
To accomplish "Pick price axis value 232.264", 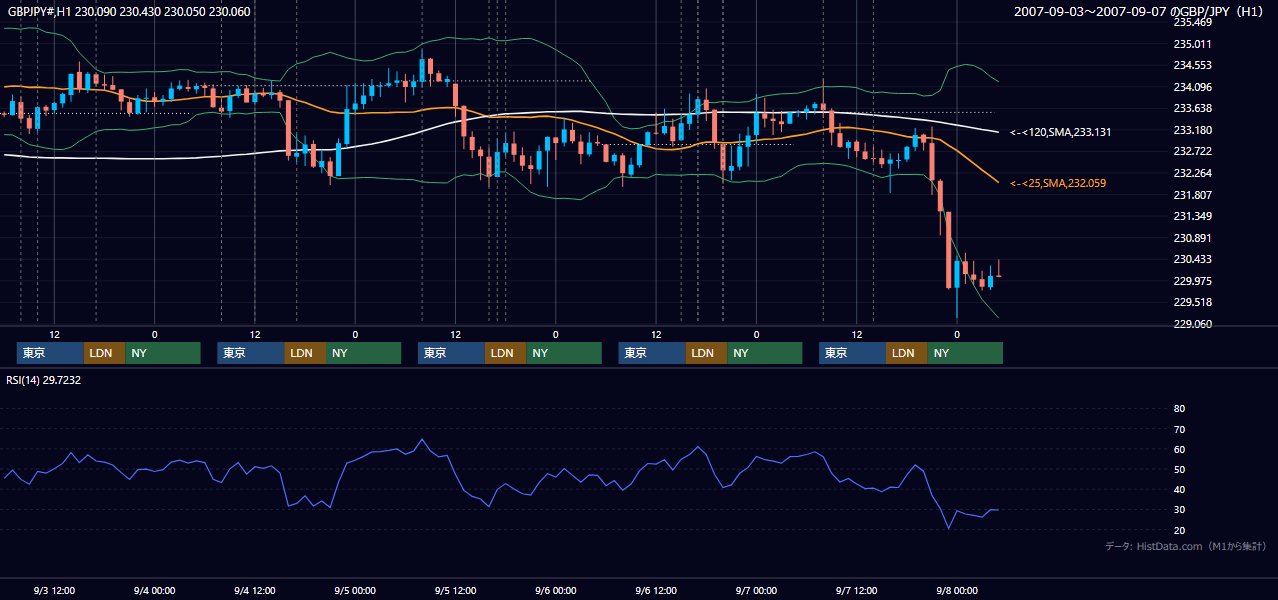I will 1192,173.
